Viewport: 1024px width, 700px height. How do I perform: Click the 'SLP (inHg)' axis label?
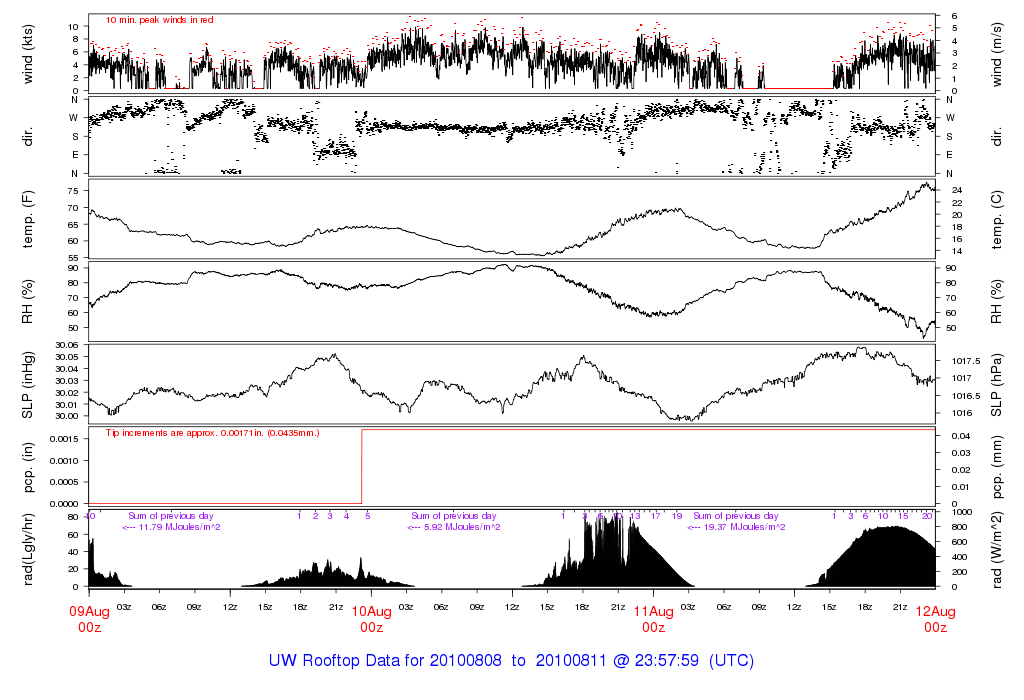click(x=27, y=385)
